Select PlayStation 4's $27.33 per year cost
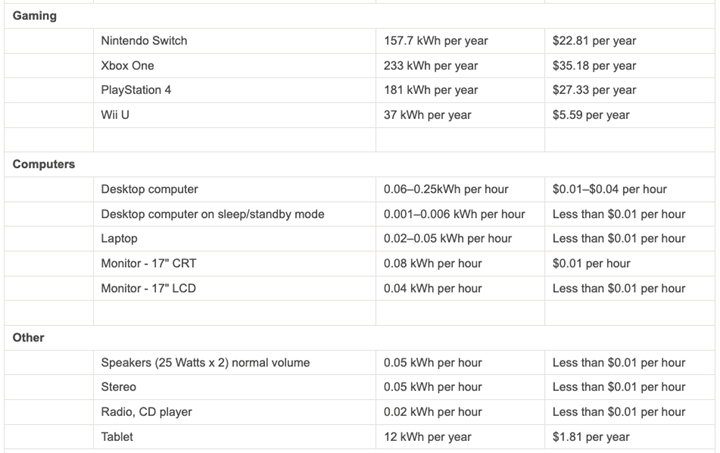The image size is (720, 453). tap(594, 90)
